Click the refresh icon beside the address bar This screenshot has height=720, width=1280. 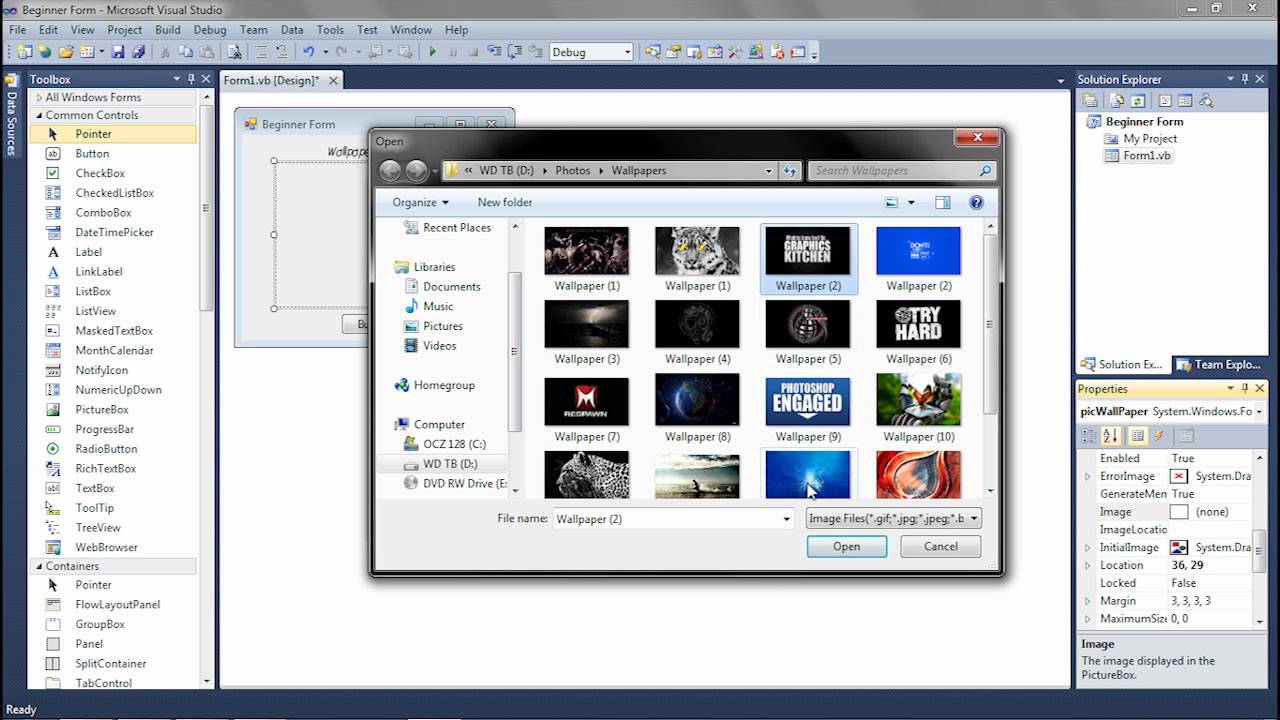(x=790, y=171)
